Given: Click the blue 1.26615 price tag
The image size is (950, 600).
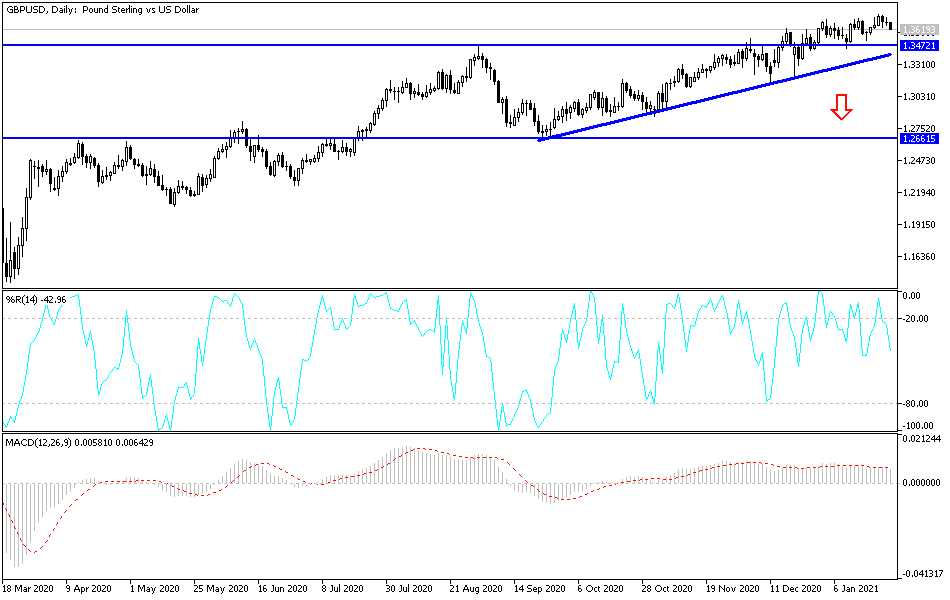Looking at the screenshot, I should coord(918,141).
